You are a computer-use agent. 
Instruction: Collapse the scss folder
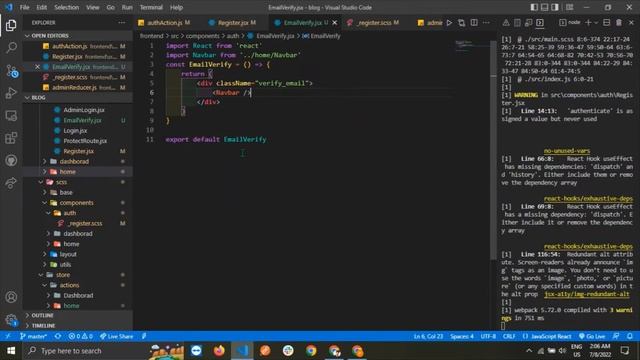click(x=78, y=182)
